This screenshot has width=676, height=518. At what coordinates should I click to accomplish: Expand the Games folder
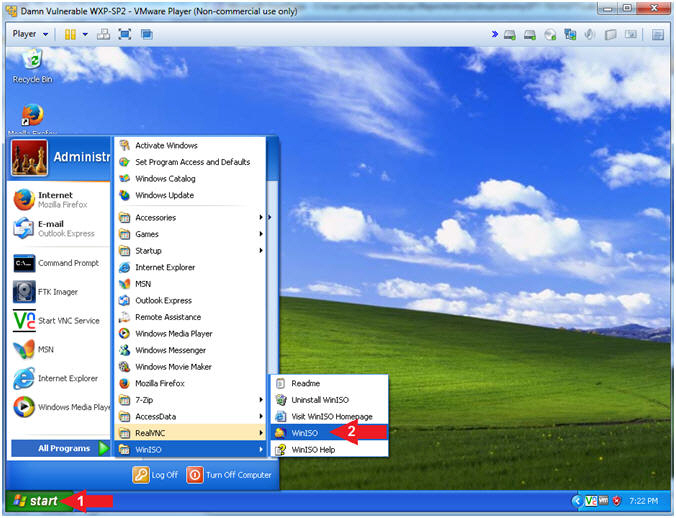pos(190,234)
